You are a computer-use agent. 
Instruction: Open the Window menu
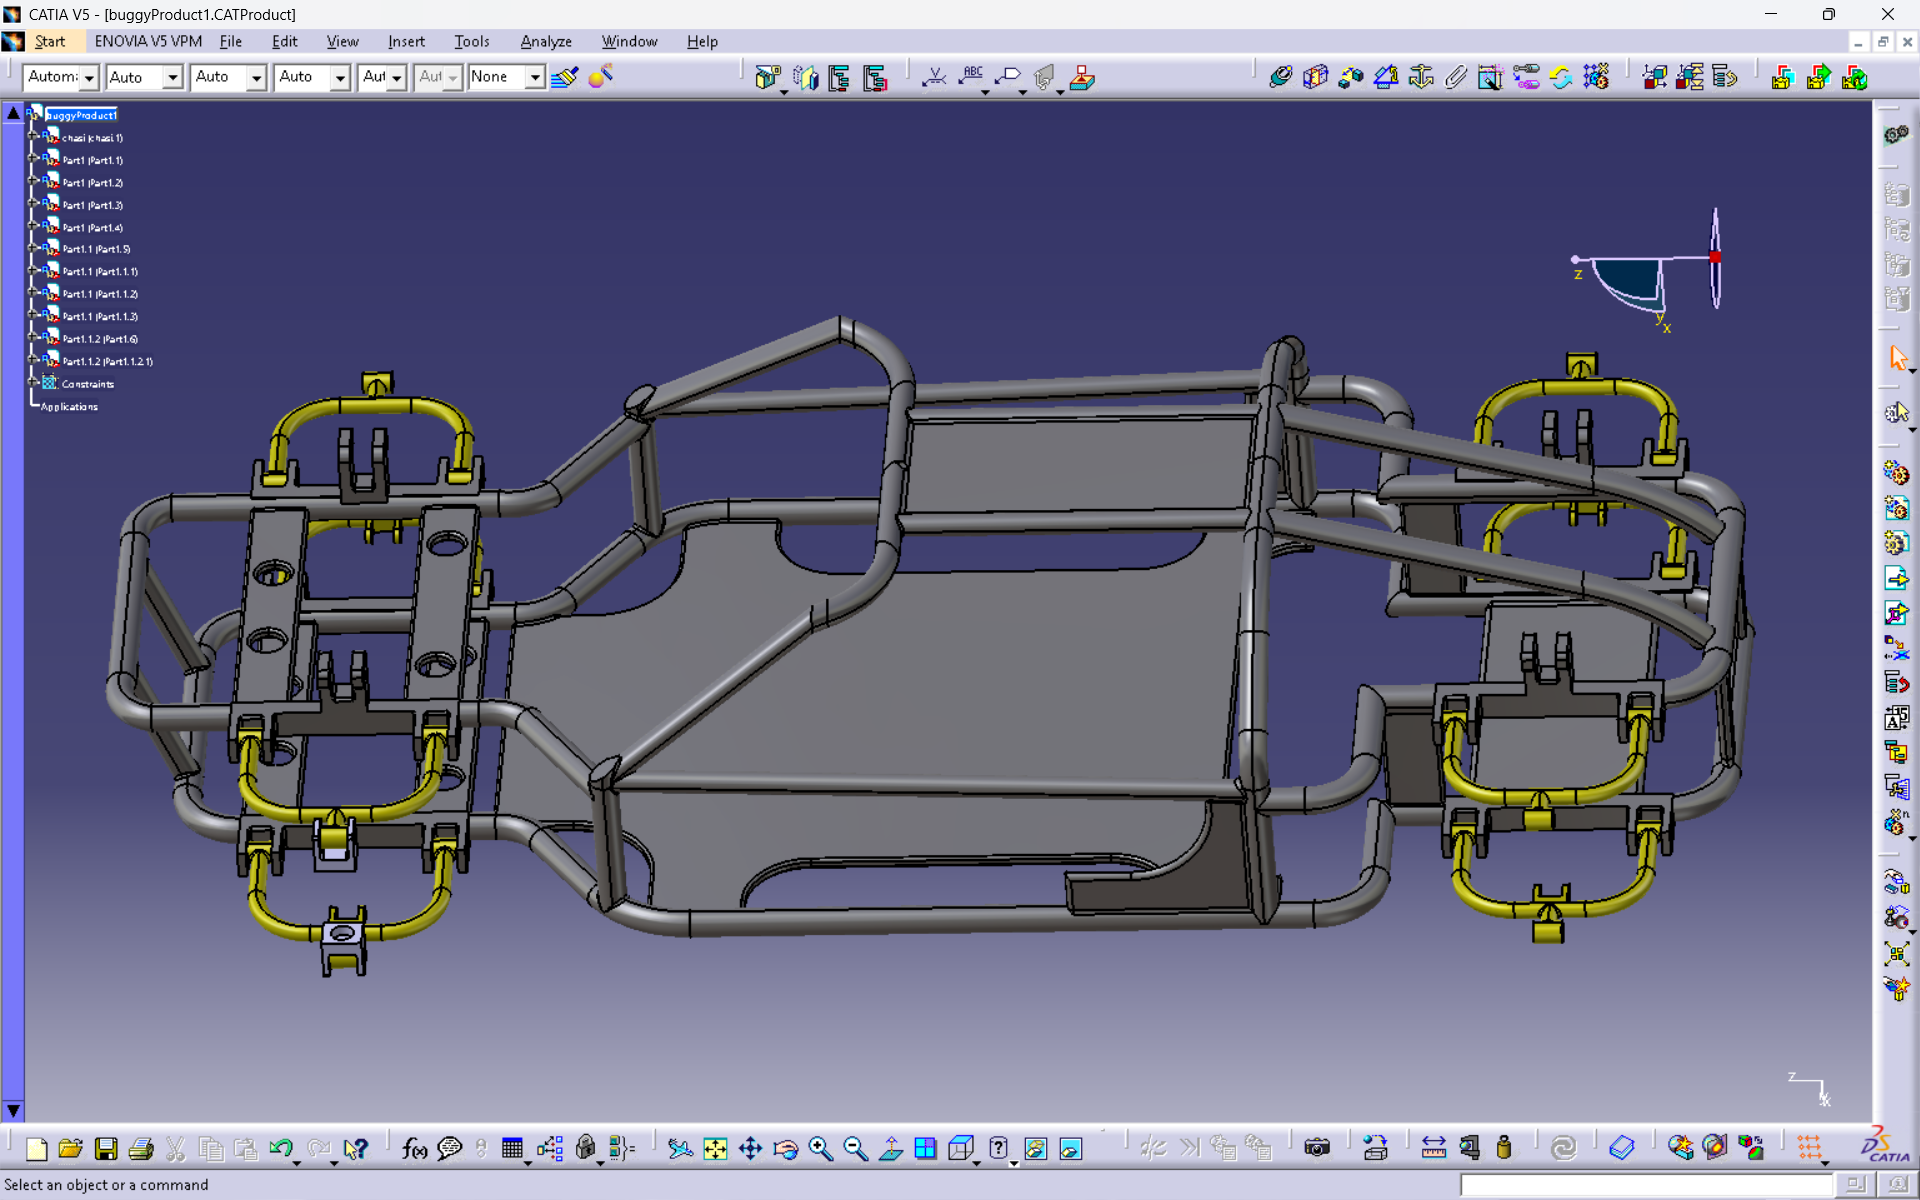[x=629, y=41]
